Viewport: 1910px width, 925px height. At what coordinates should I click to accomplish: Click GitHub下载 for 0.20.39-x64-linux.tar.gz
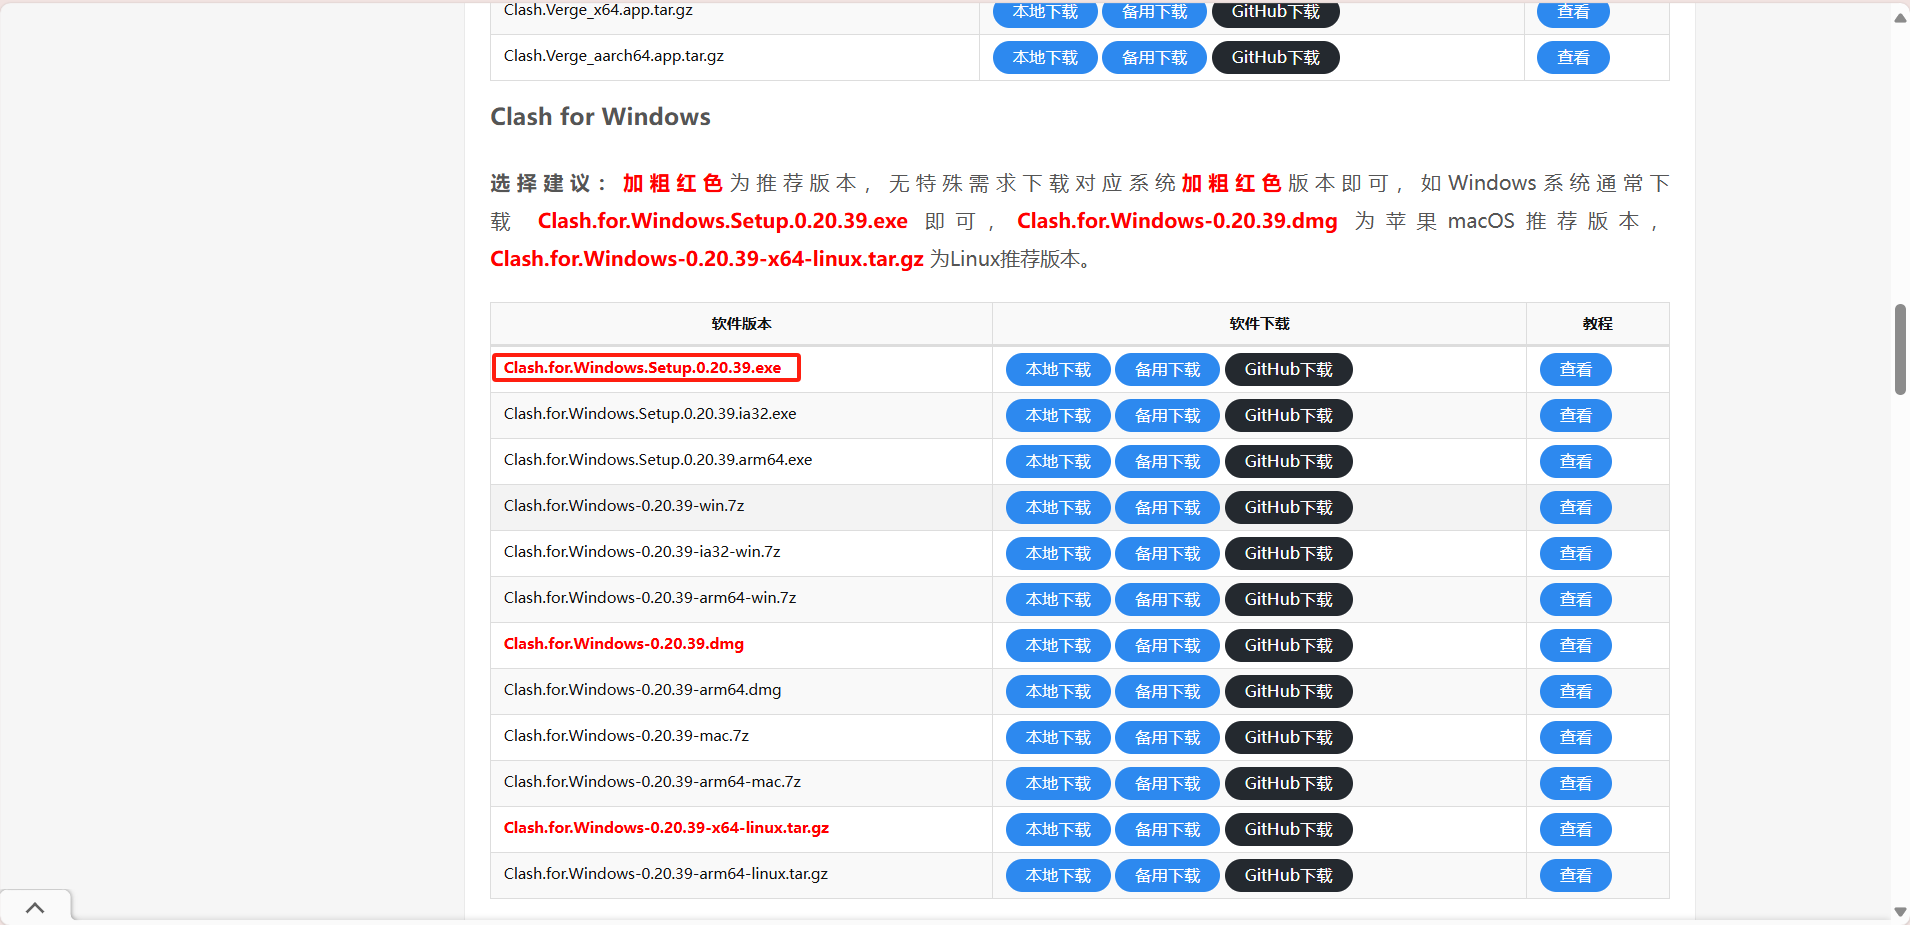(1288, 830)
